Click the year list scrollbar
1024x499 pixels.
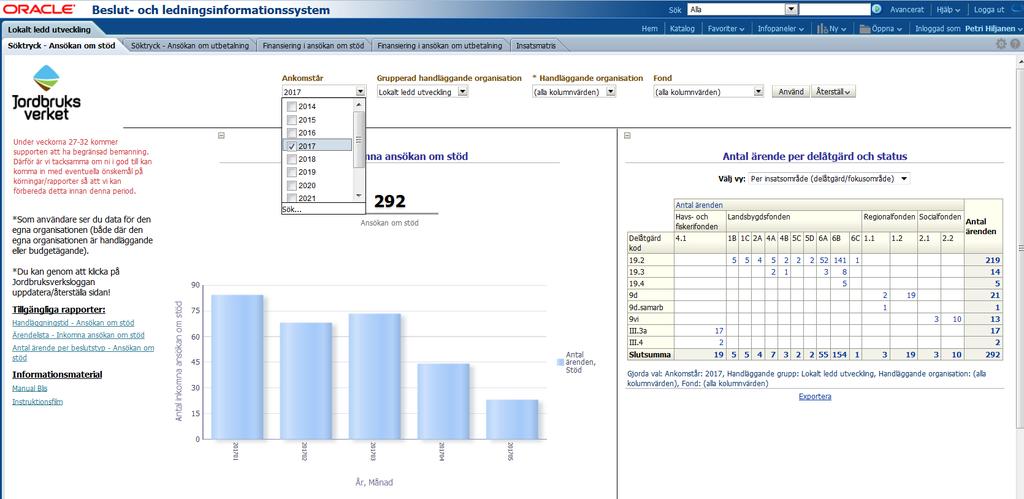359,150
